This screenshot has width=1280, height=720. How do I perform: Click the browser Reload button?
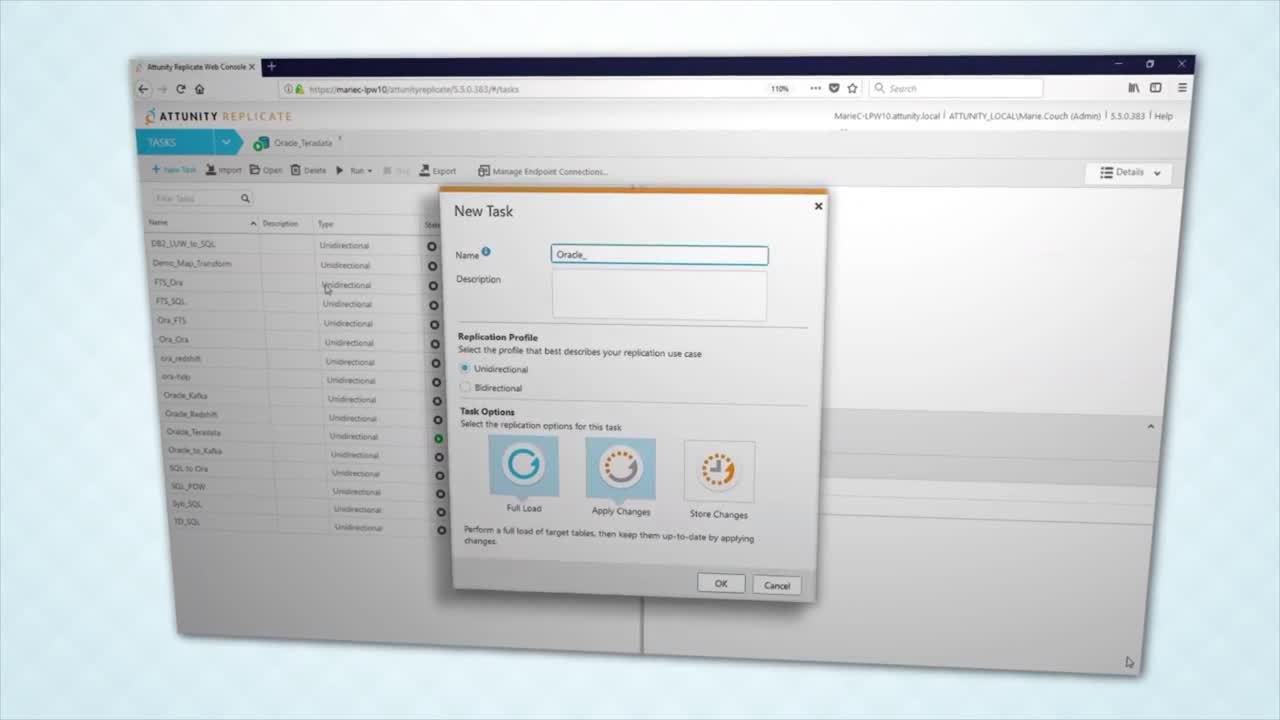pos(180,89)
